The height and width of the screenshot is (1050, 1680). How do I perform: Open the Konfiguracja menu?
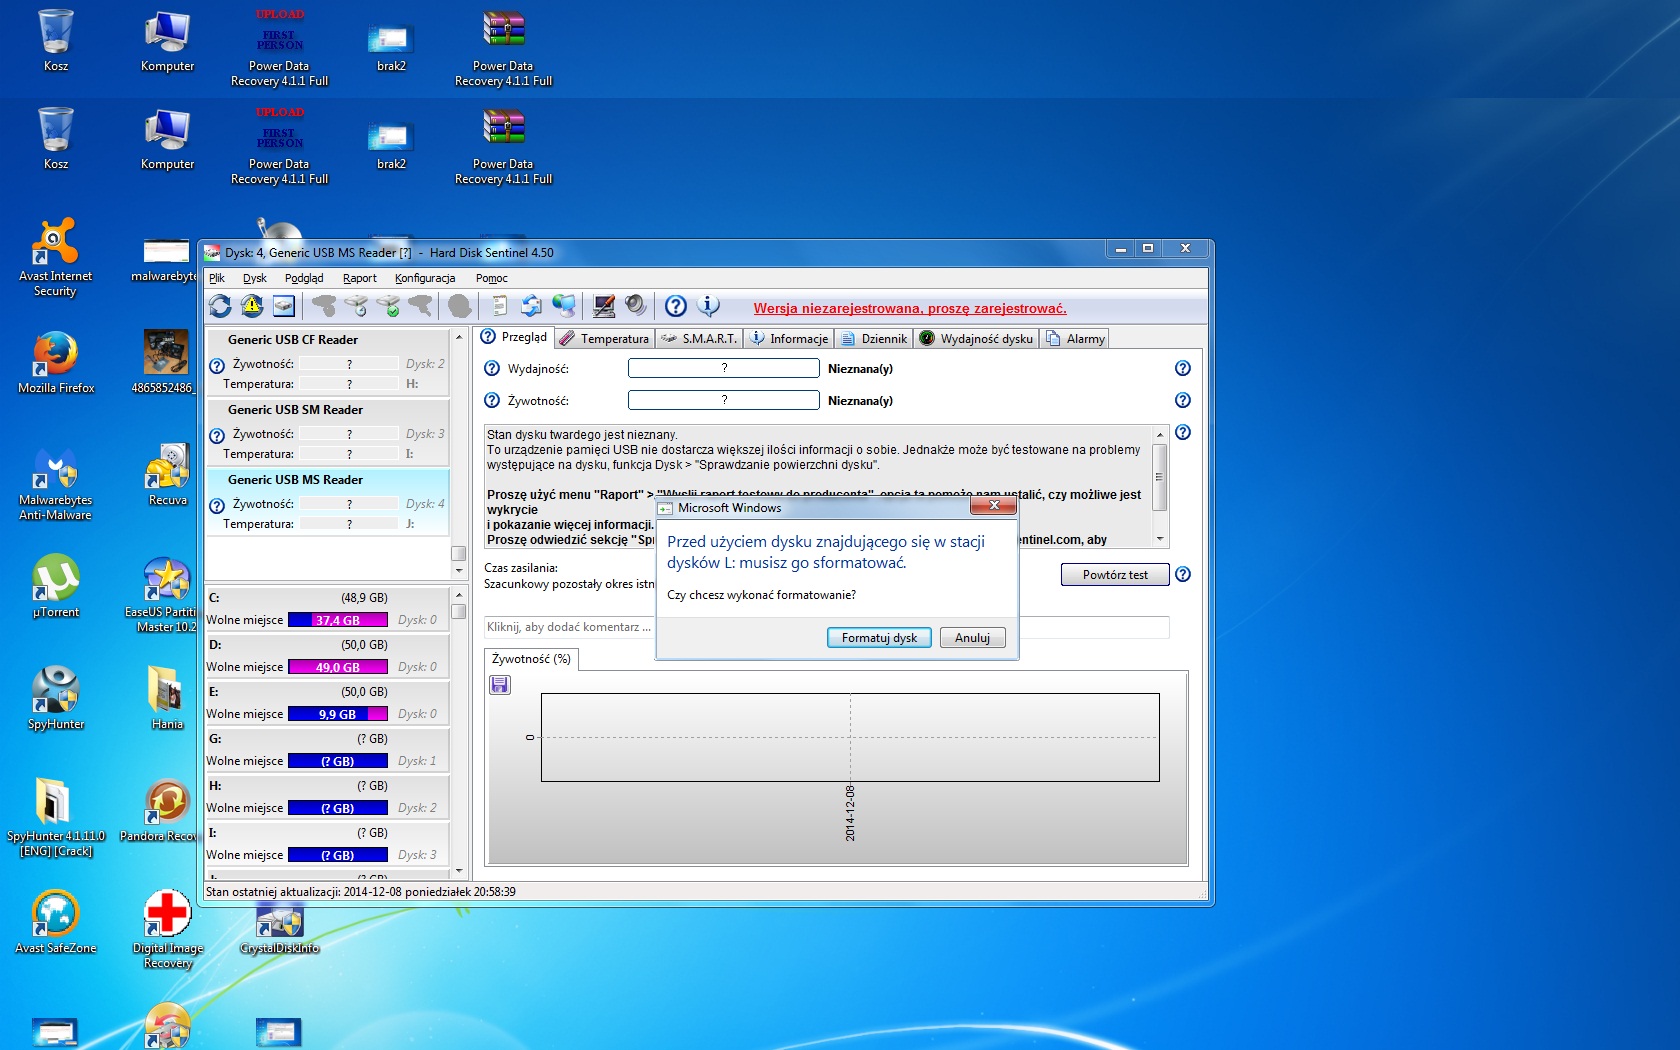(425, 278)
